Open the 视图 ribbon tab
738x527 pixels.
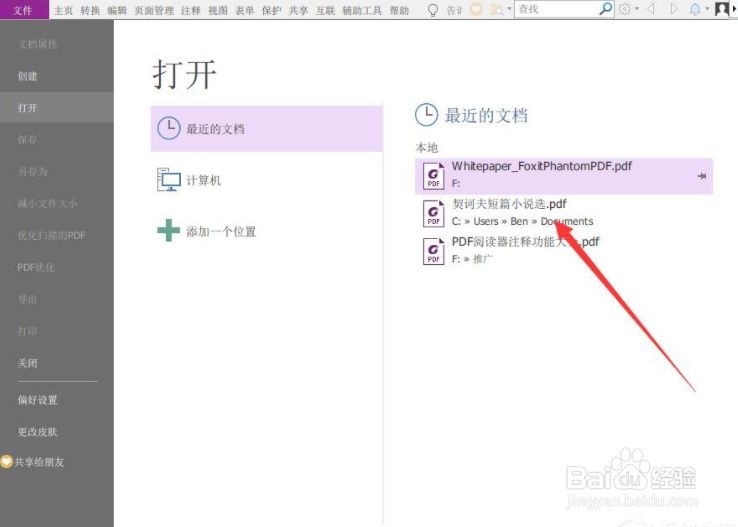click(218, 10)
